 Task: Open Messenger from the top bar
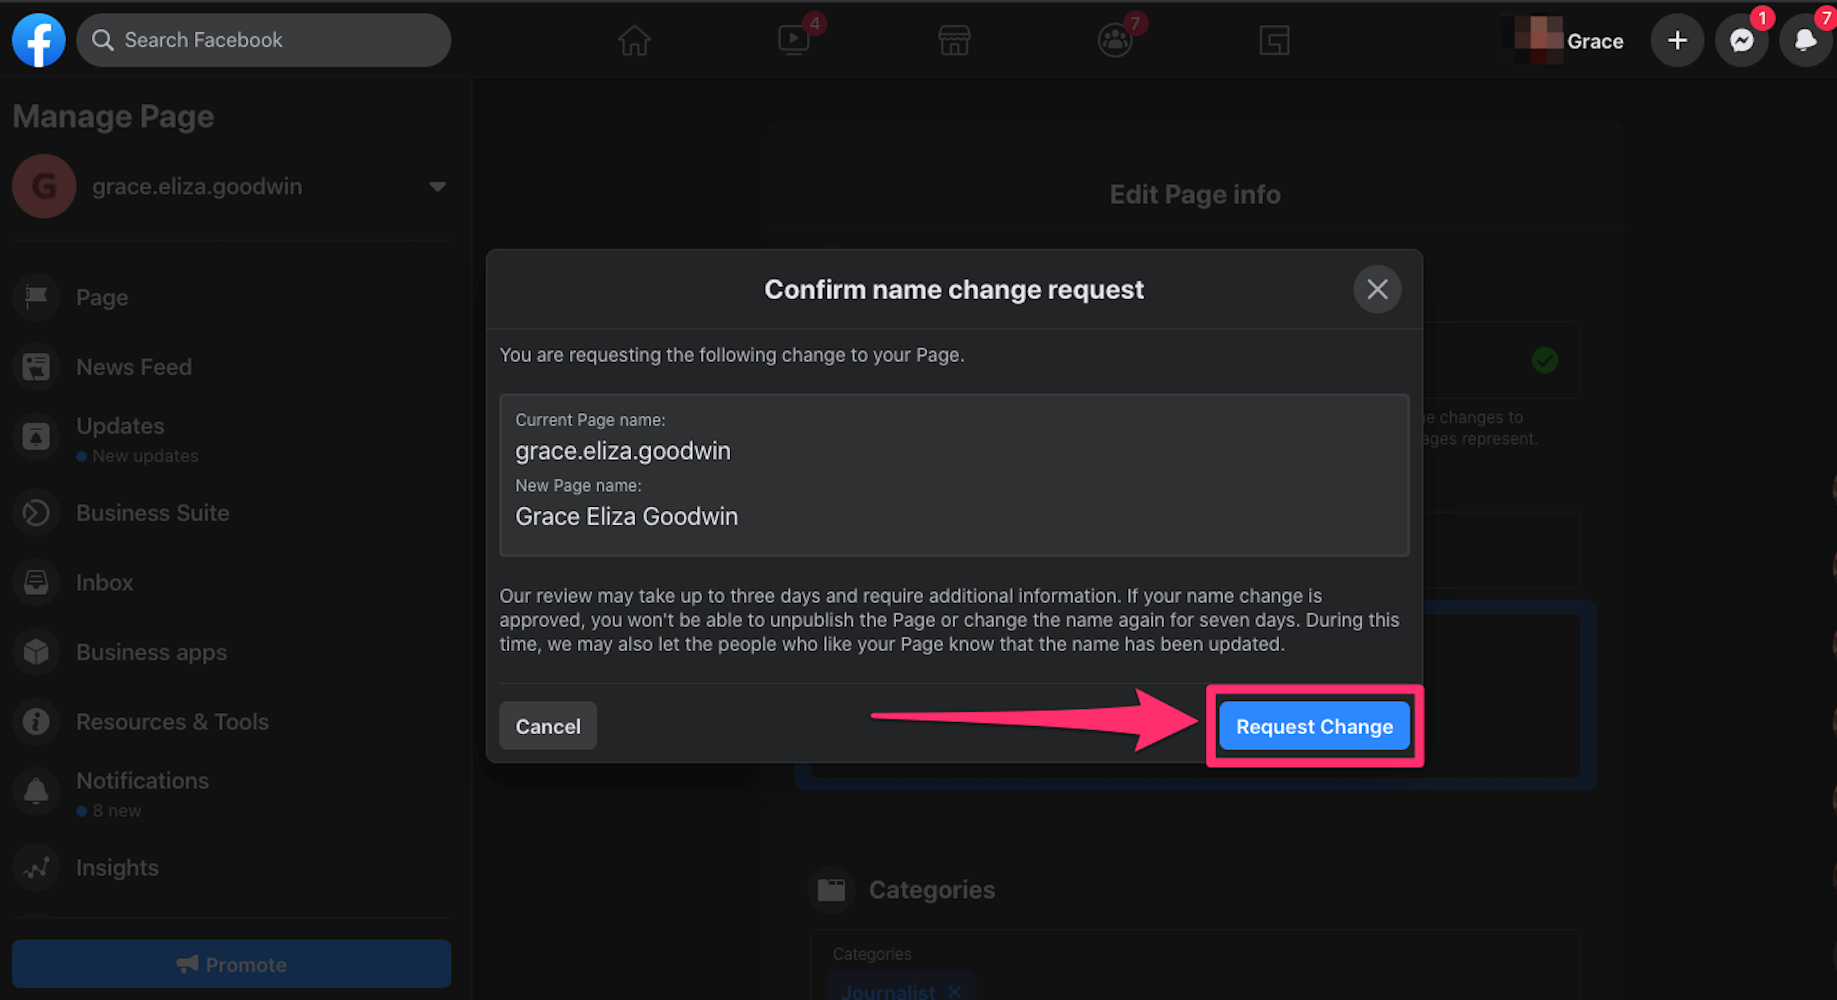[x=1742, y=41]
